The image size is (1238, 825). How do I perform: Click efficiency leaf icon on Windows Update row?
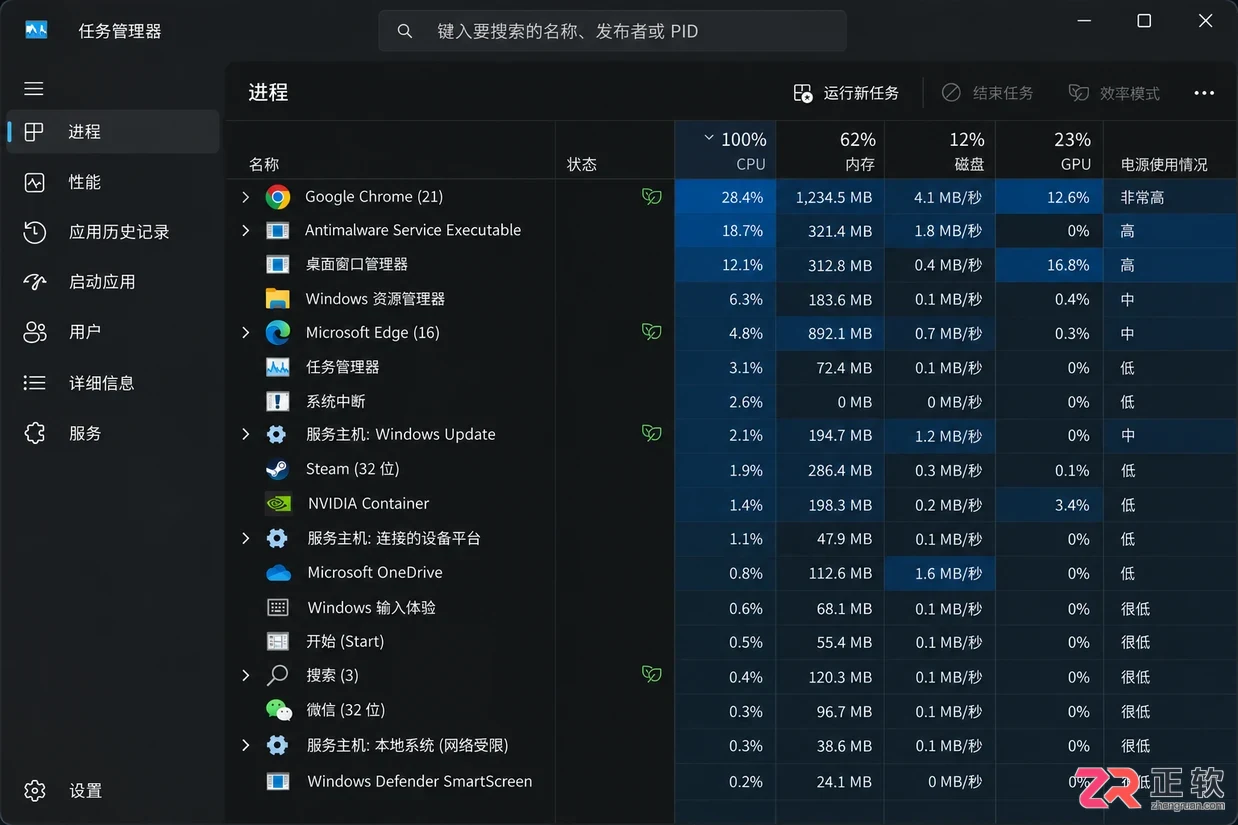click(x=652, y=433)
